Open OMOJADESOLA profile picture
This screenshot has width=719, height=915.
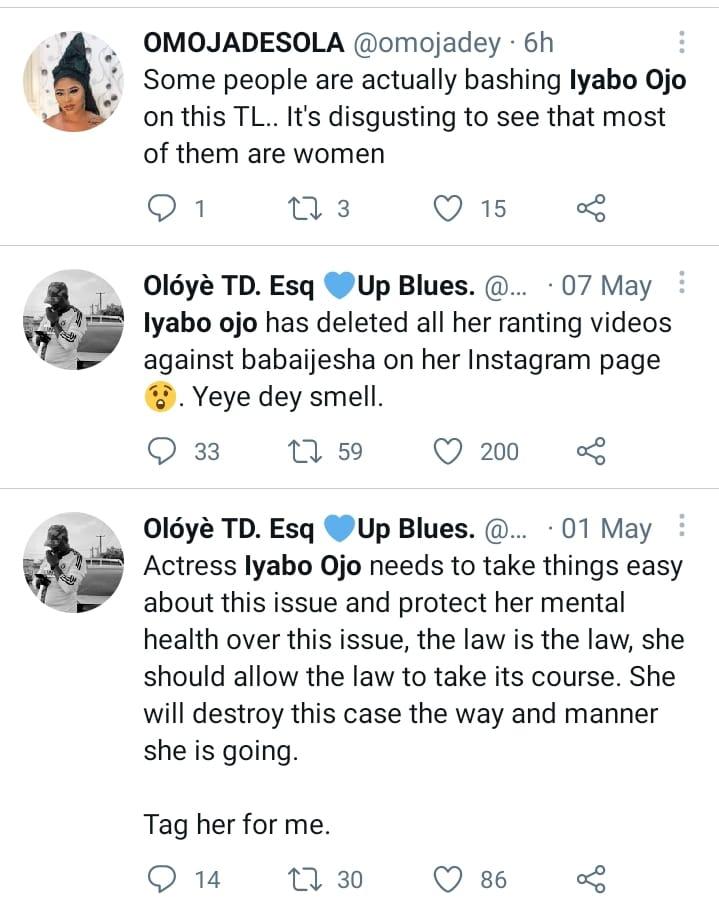click(x=71, y=79)
